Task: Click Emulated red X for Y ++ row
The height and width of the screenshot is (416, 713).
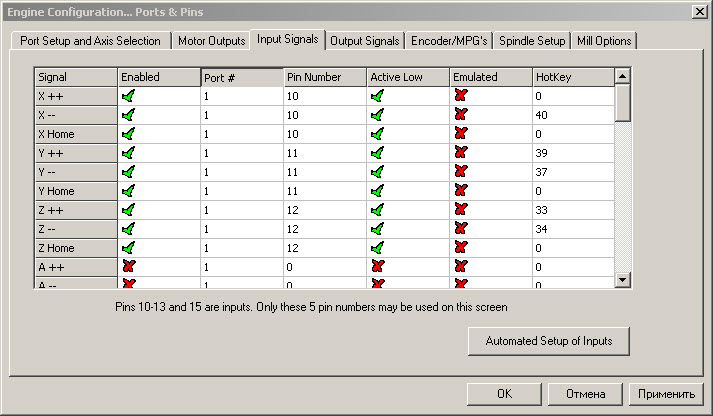Action: [x=461, y=152]
